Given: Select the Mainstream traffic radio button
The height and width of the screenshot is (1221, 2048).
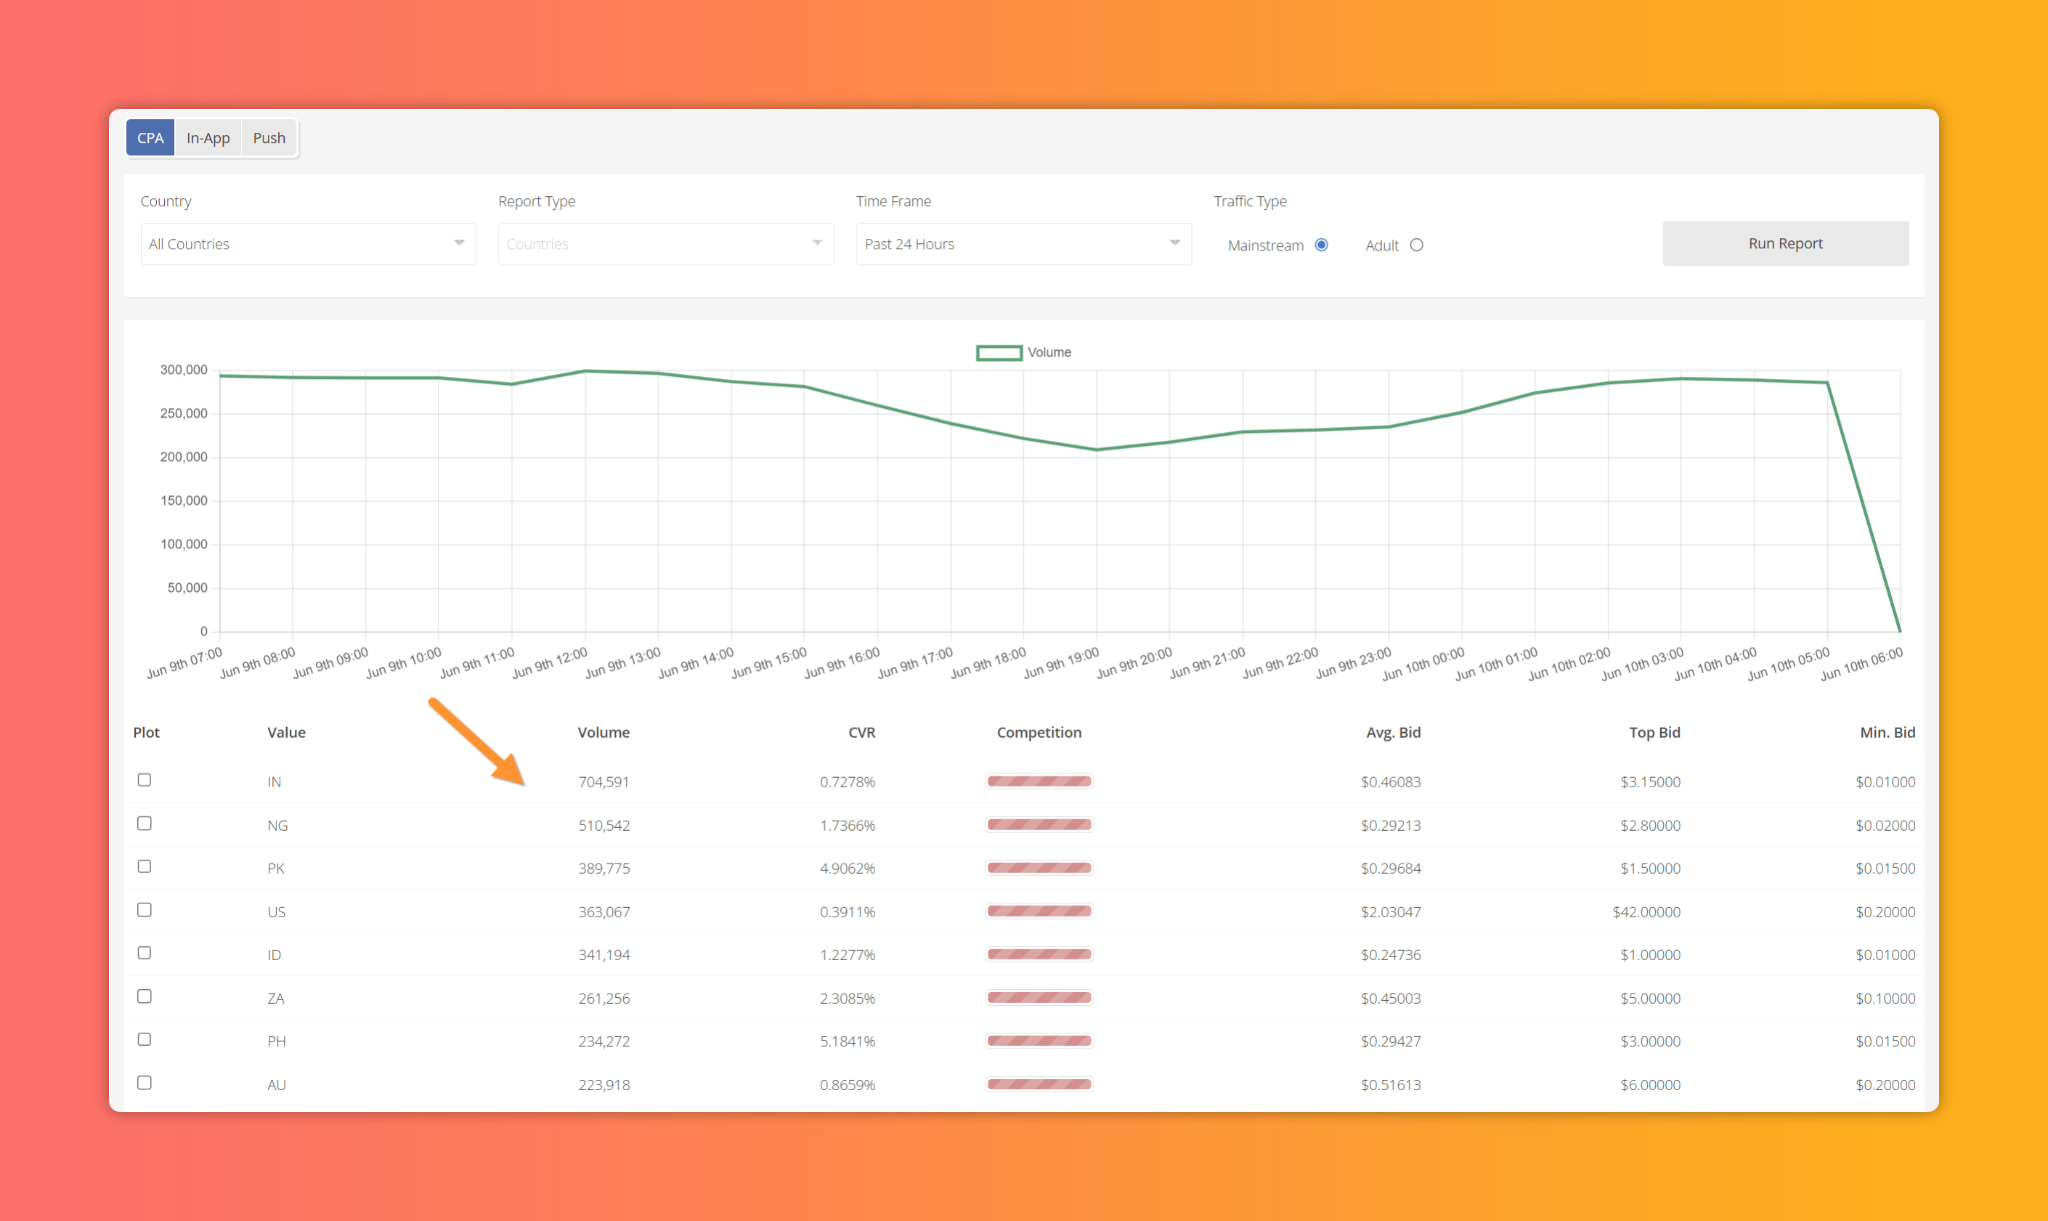Looking at the screenshot, I should tap(1321, 245).
